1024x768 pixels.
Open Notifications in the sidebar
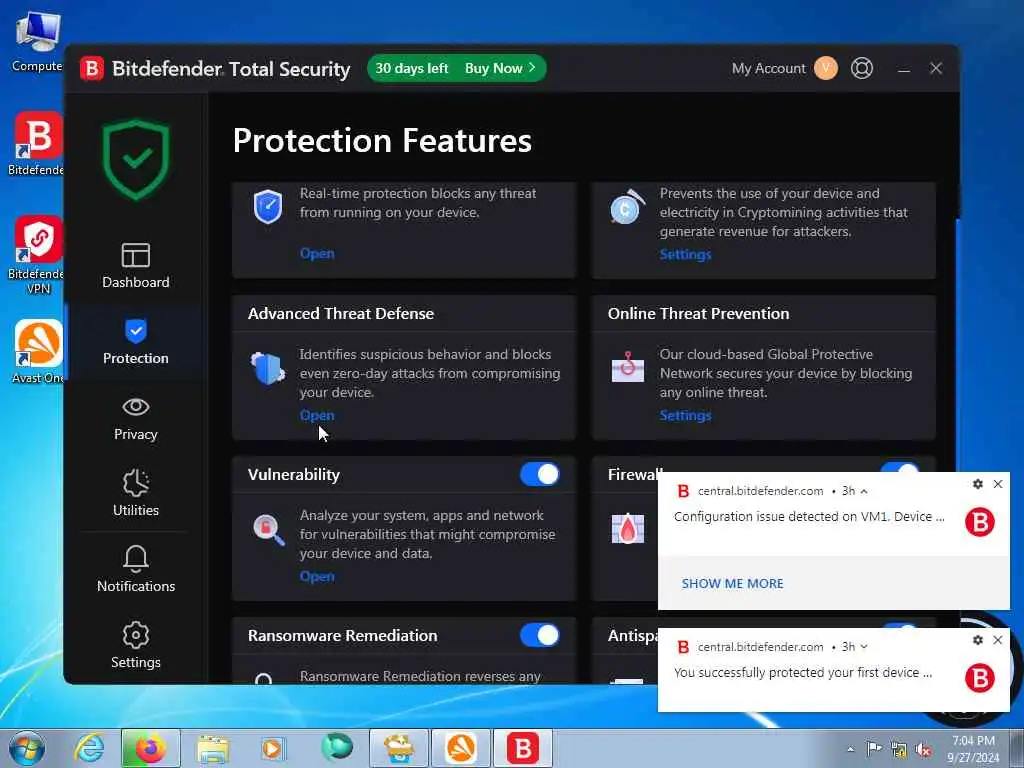135,569
